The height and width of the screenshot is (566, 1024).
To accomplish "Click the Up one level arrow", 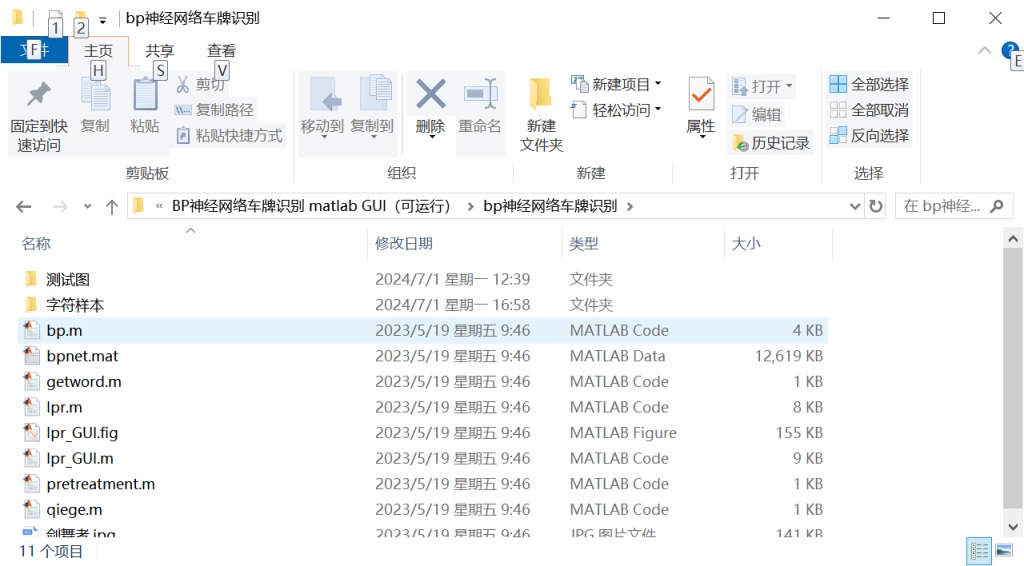I will (x=112, y=207).
